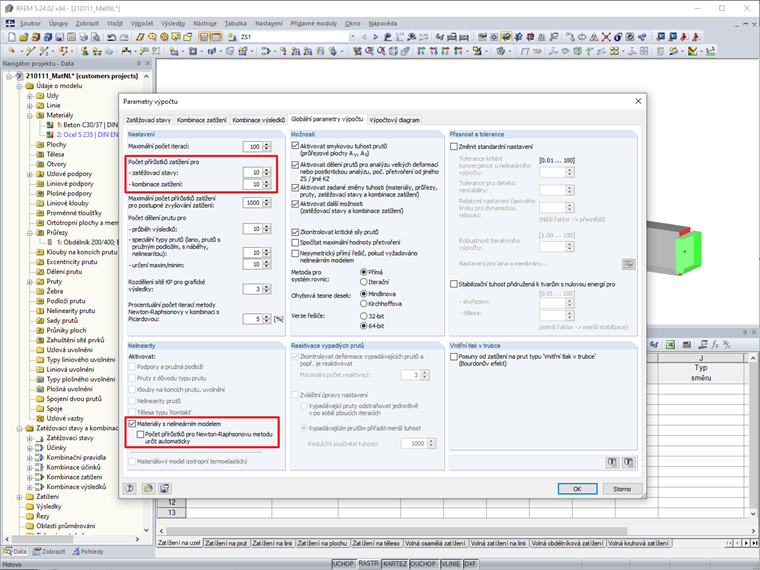The image size is (760, 570).
Task: Expand the Uzly tree node
Action: (x=30, y=95)
